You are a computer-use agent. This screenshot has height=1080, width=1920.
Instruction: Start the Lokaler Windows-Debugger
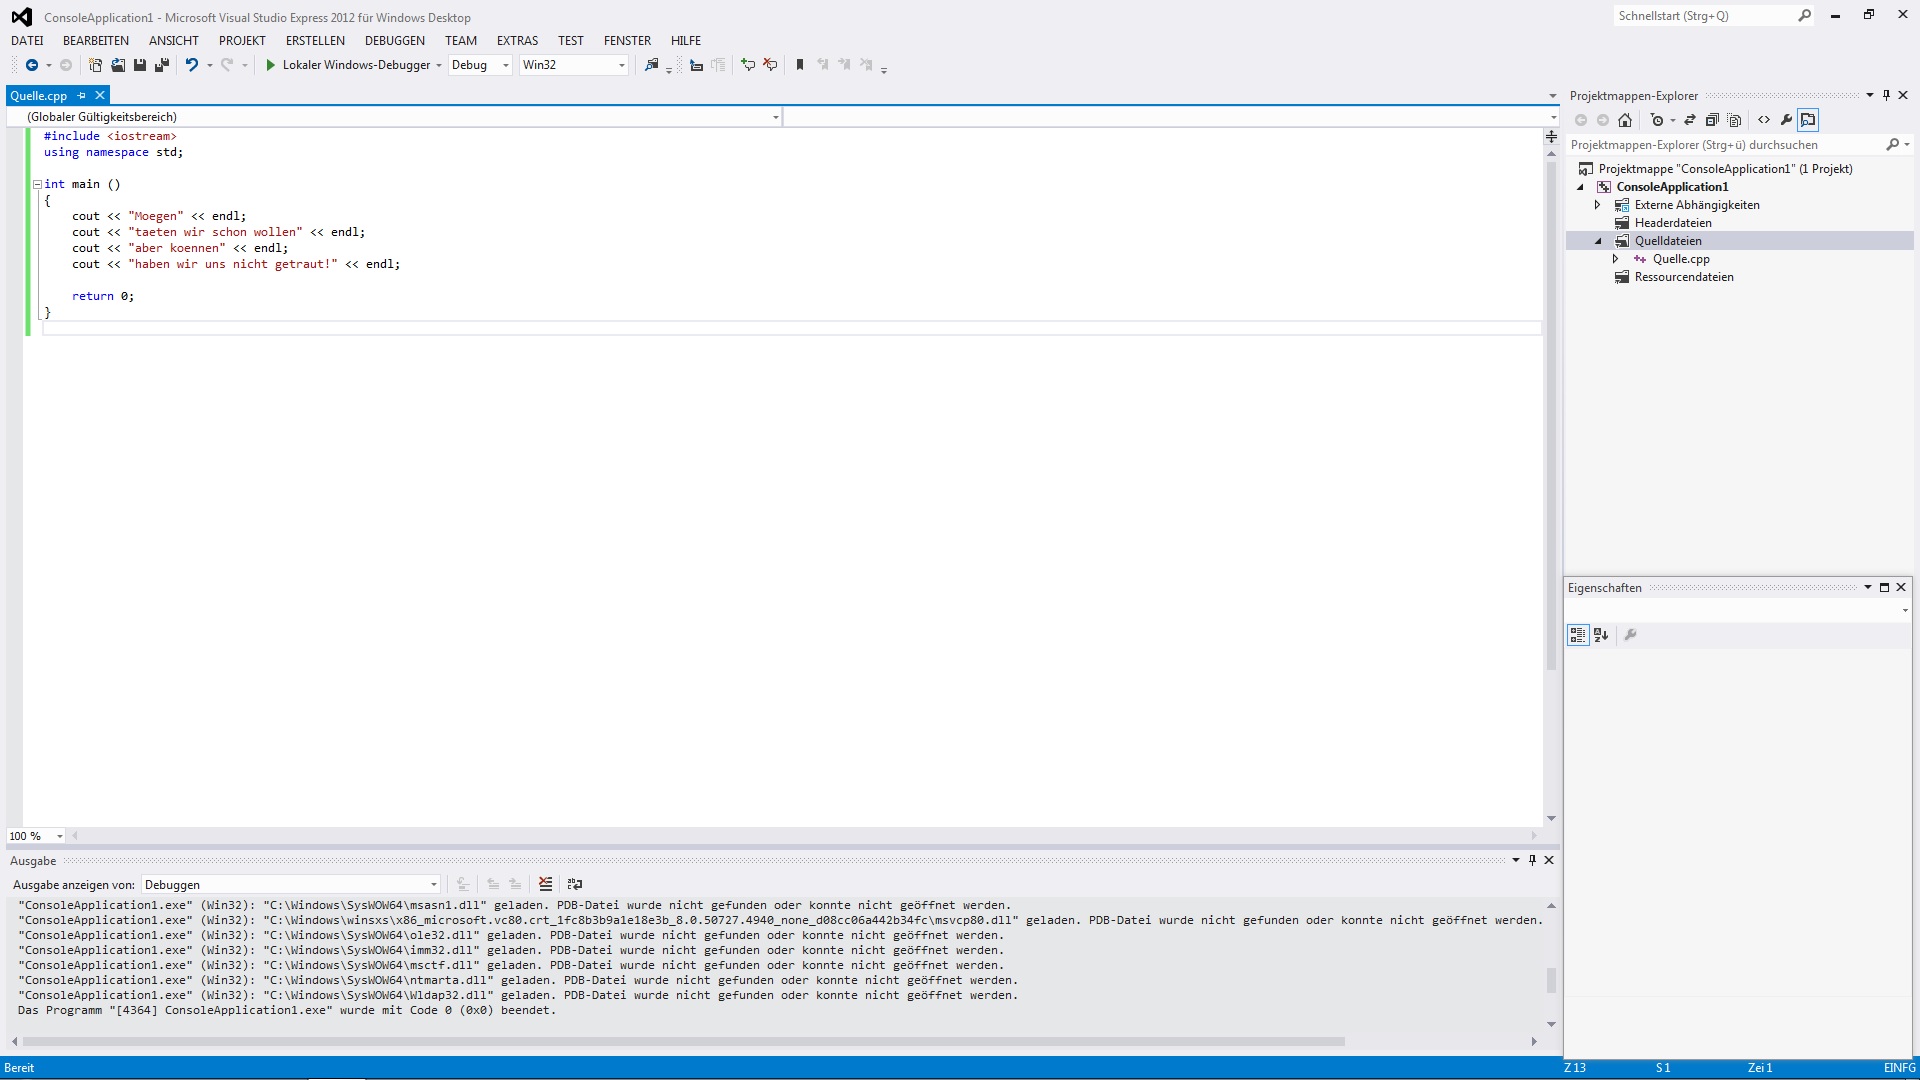270,65
